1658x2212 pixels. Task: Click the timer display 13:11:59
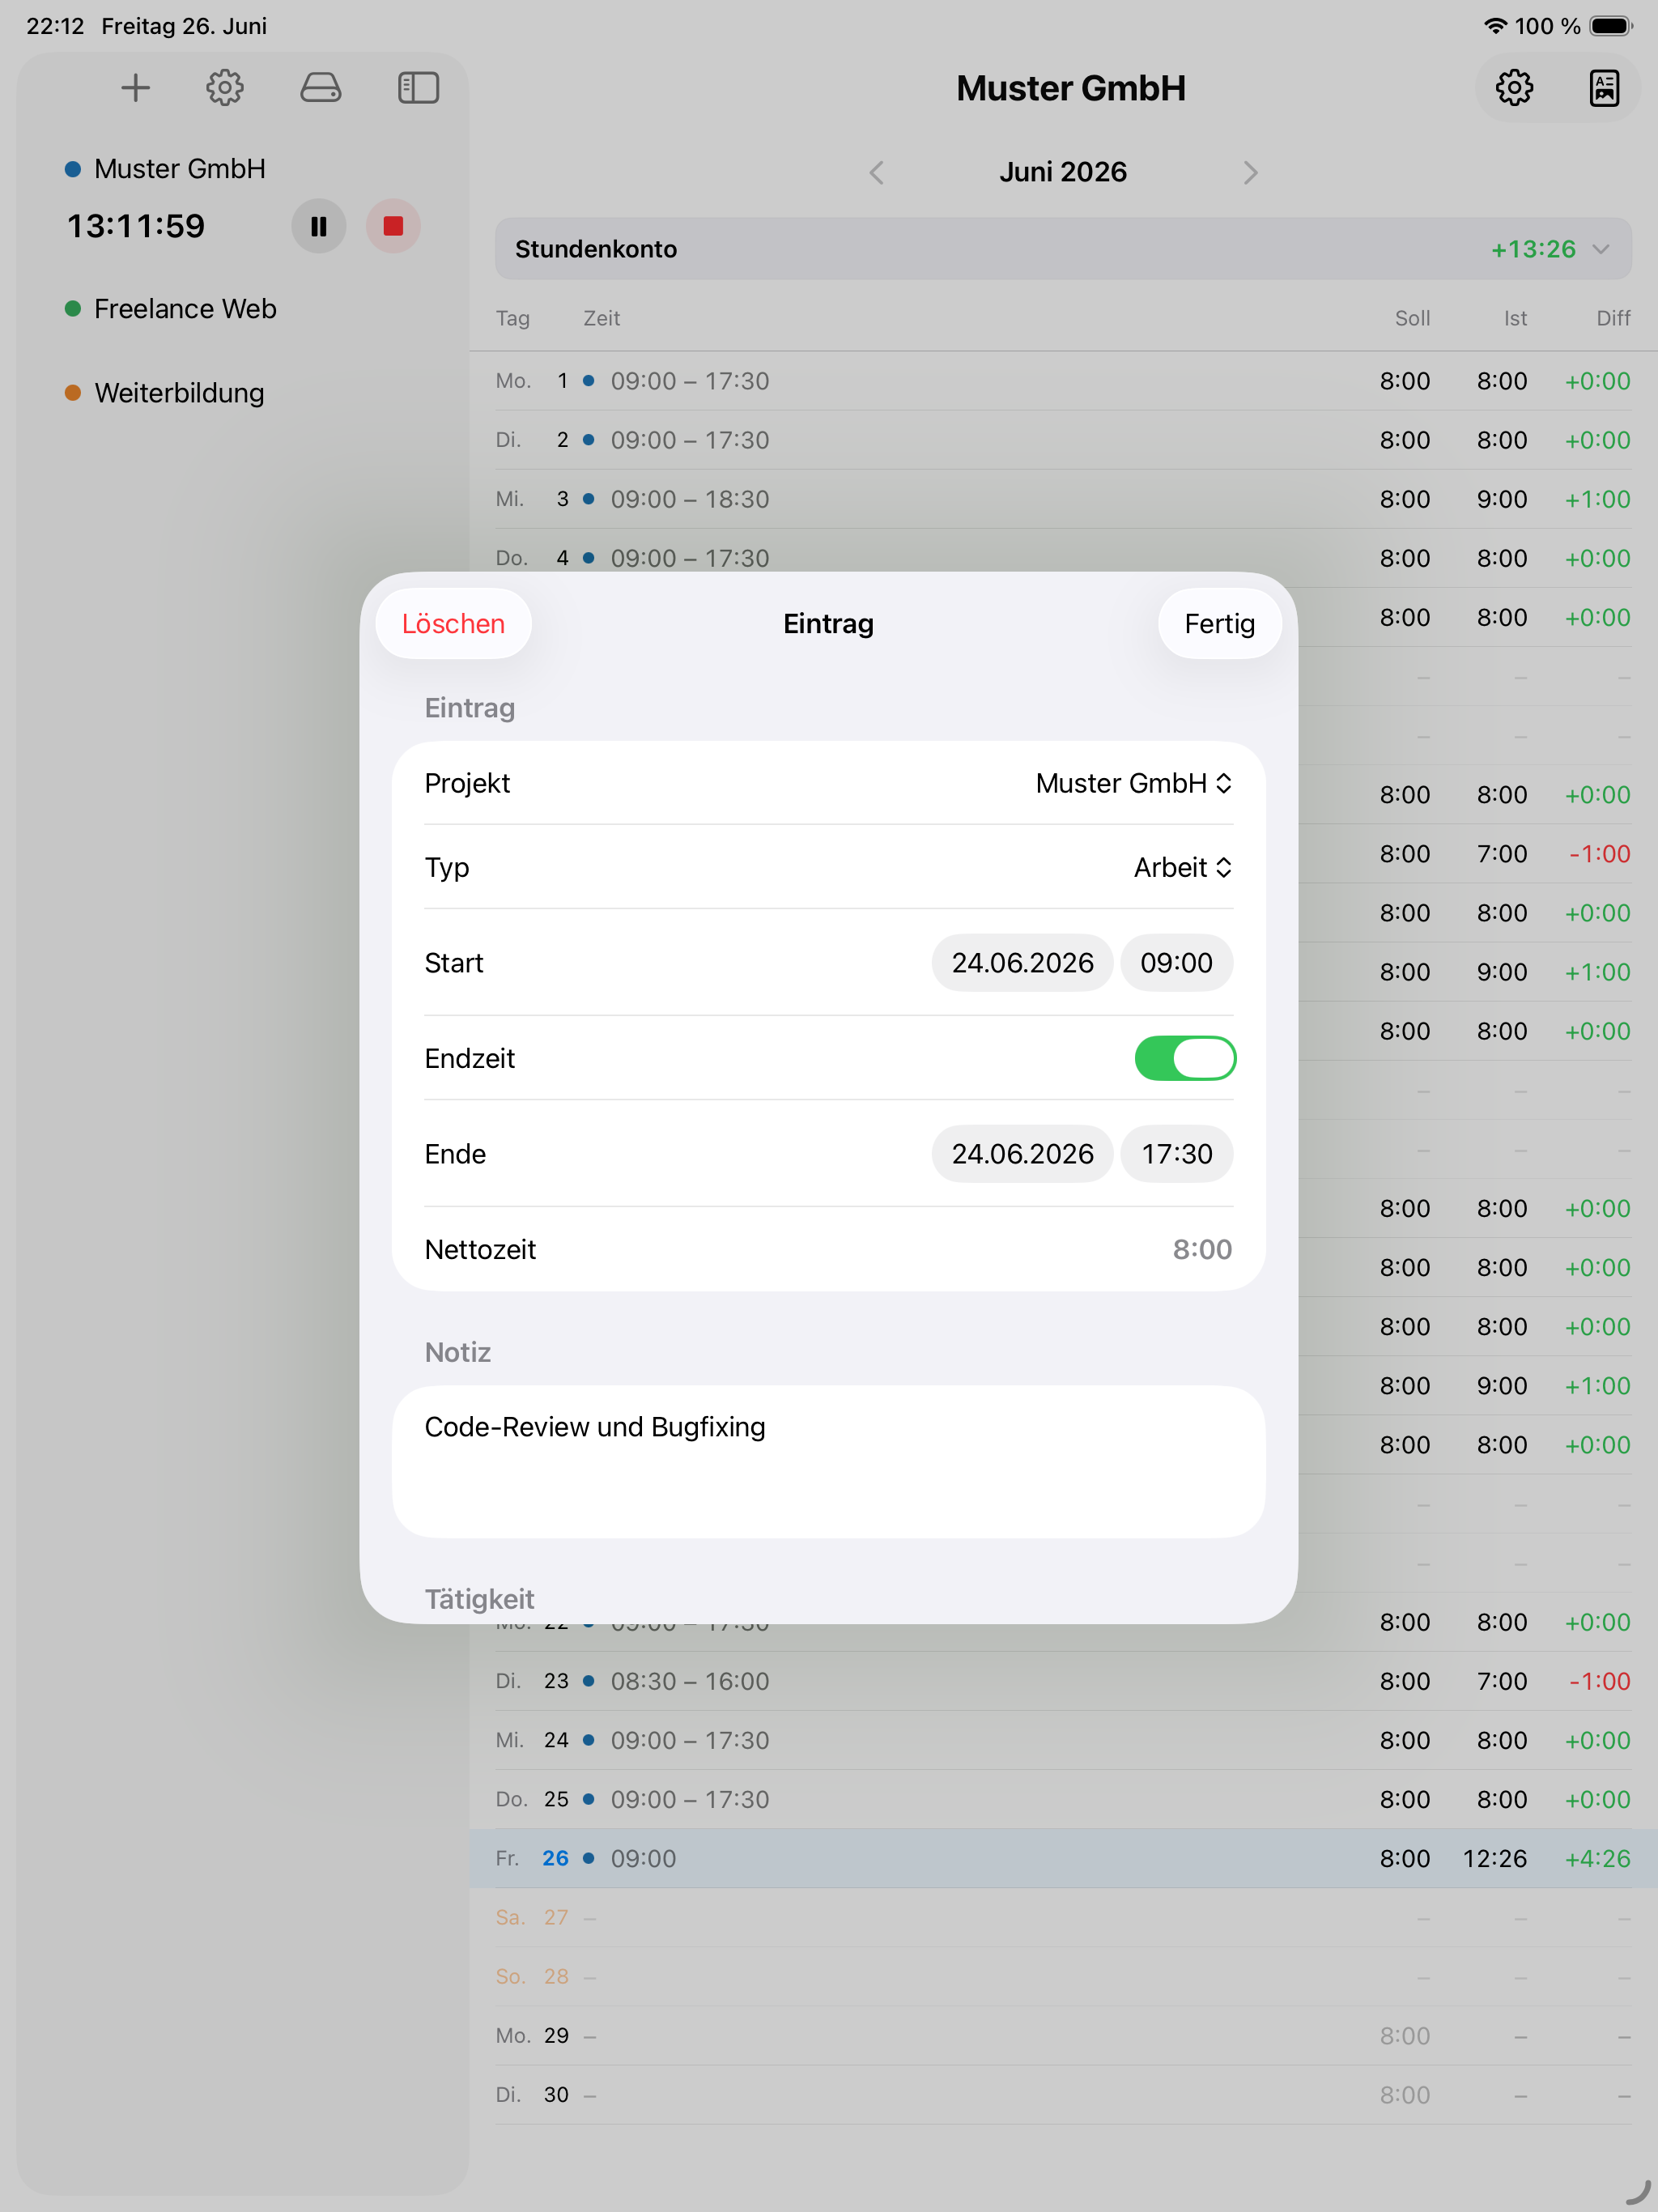pyautogui.click(x=136, y=226)
